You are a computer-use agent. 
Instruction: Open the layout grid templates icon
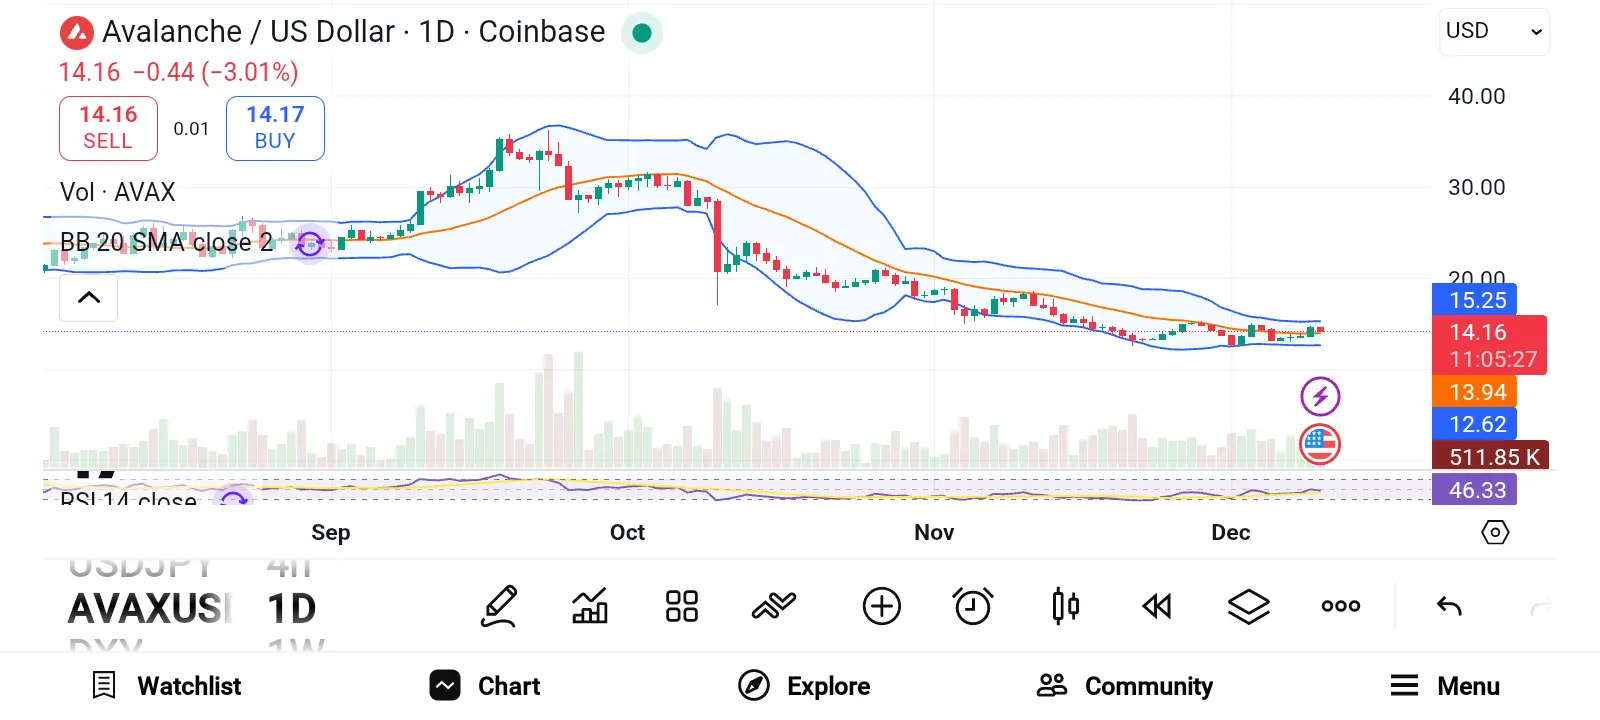coord(682,606)
